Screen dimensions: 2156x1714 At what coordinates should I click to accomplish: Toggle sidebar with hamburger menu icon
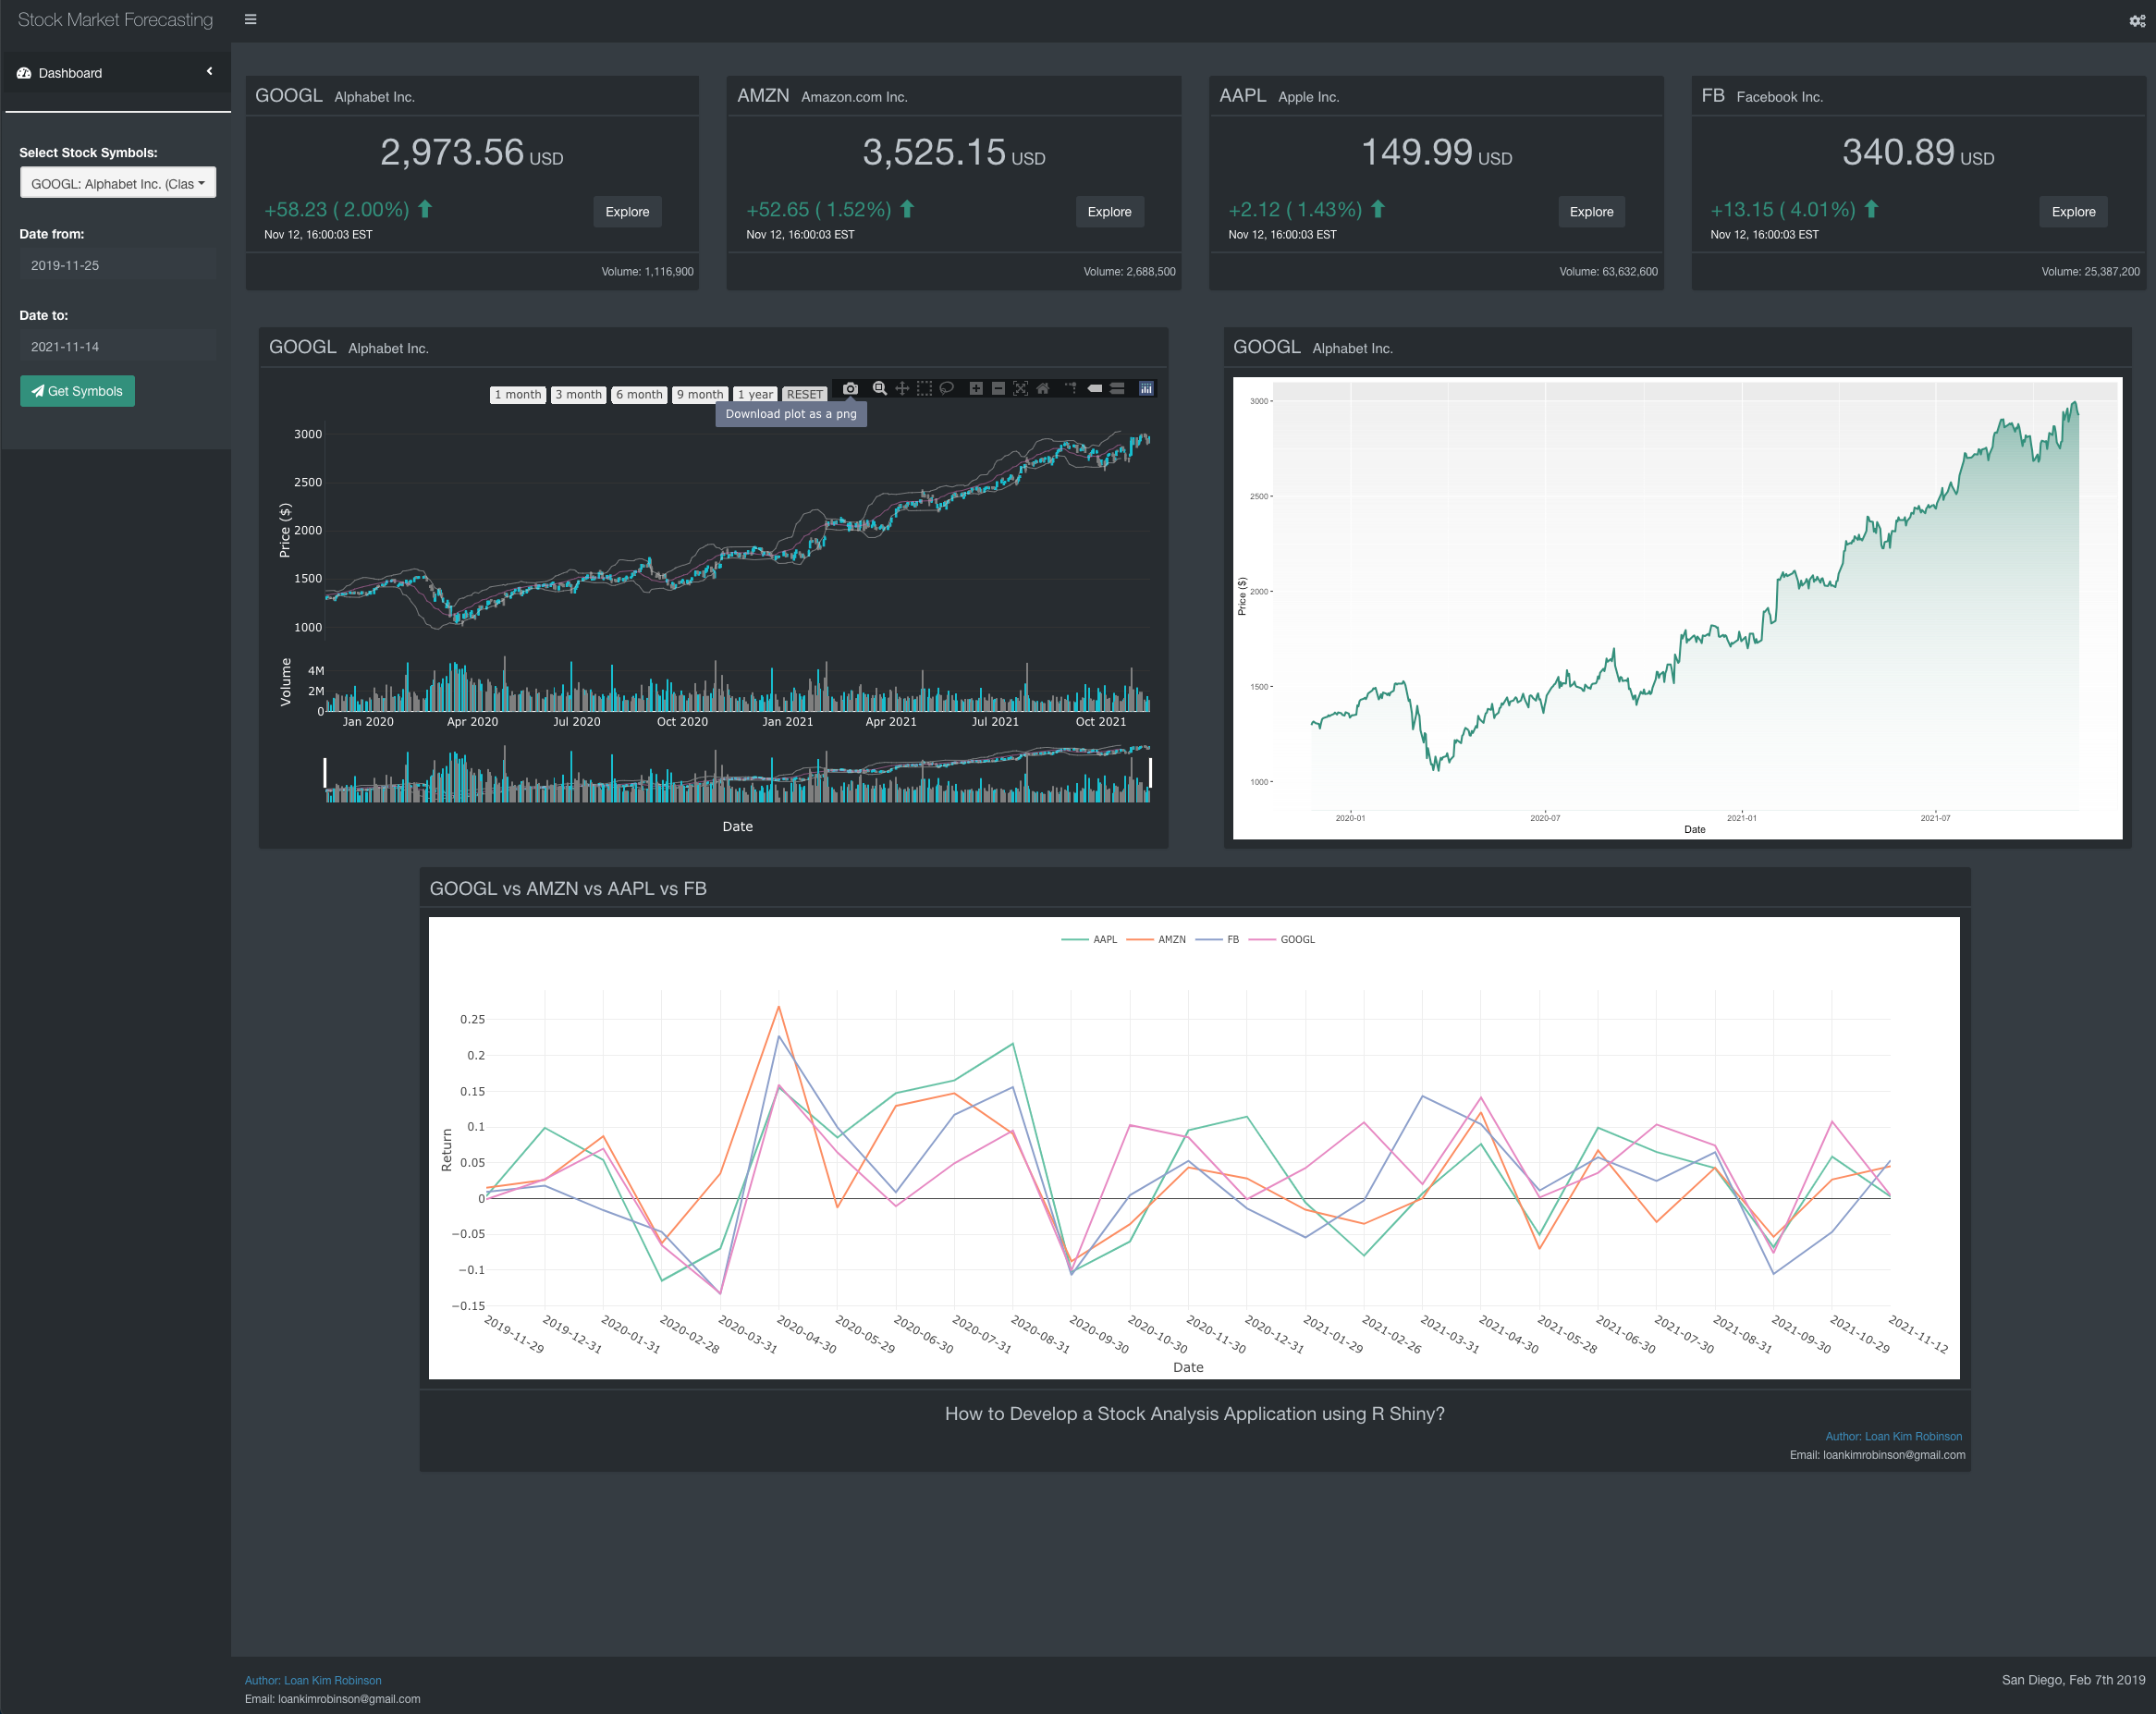pyautogui.click(x=250, y=19)
